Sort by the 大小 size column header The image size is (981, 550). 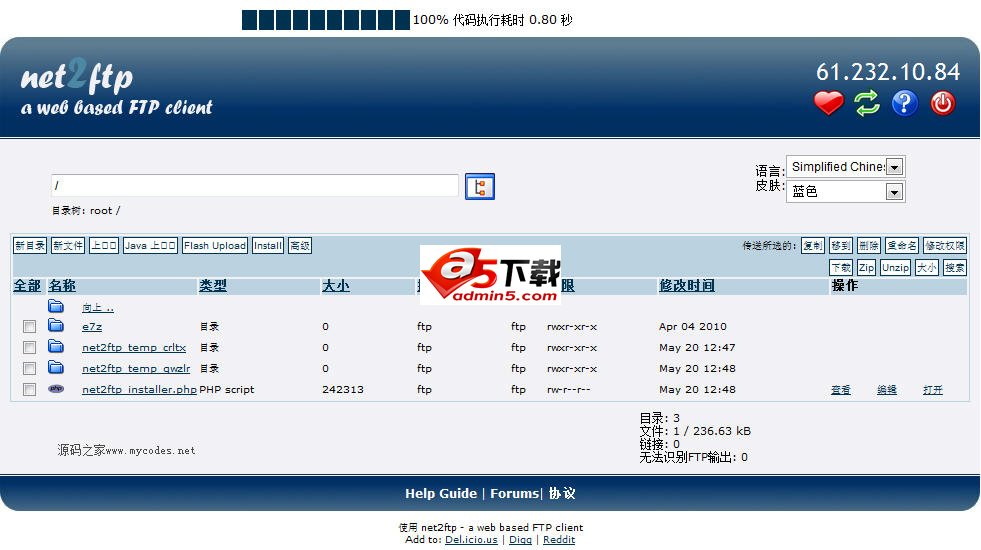336,286
